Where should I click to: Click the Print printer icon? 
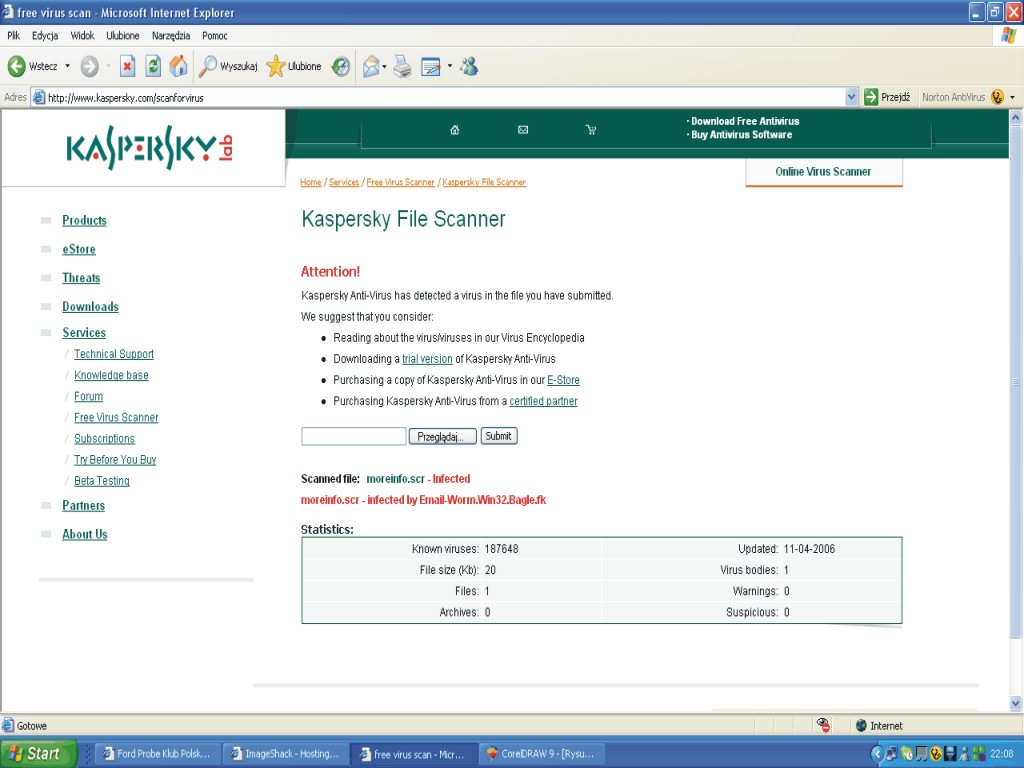402,66
